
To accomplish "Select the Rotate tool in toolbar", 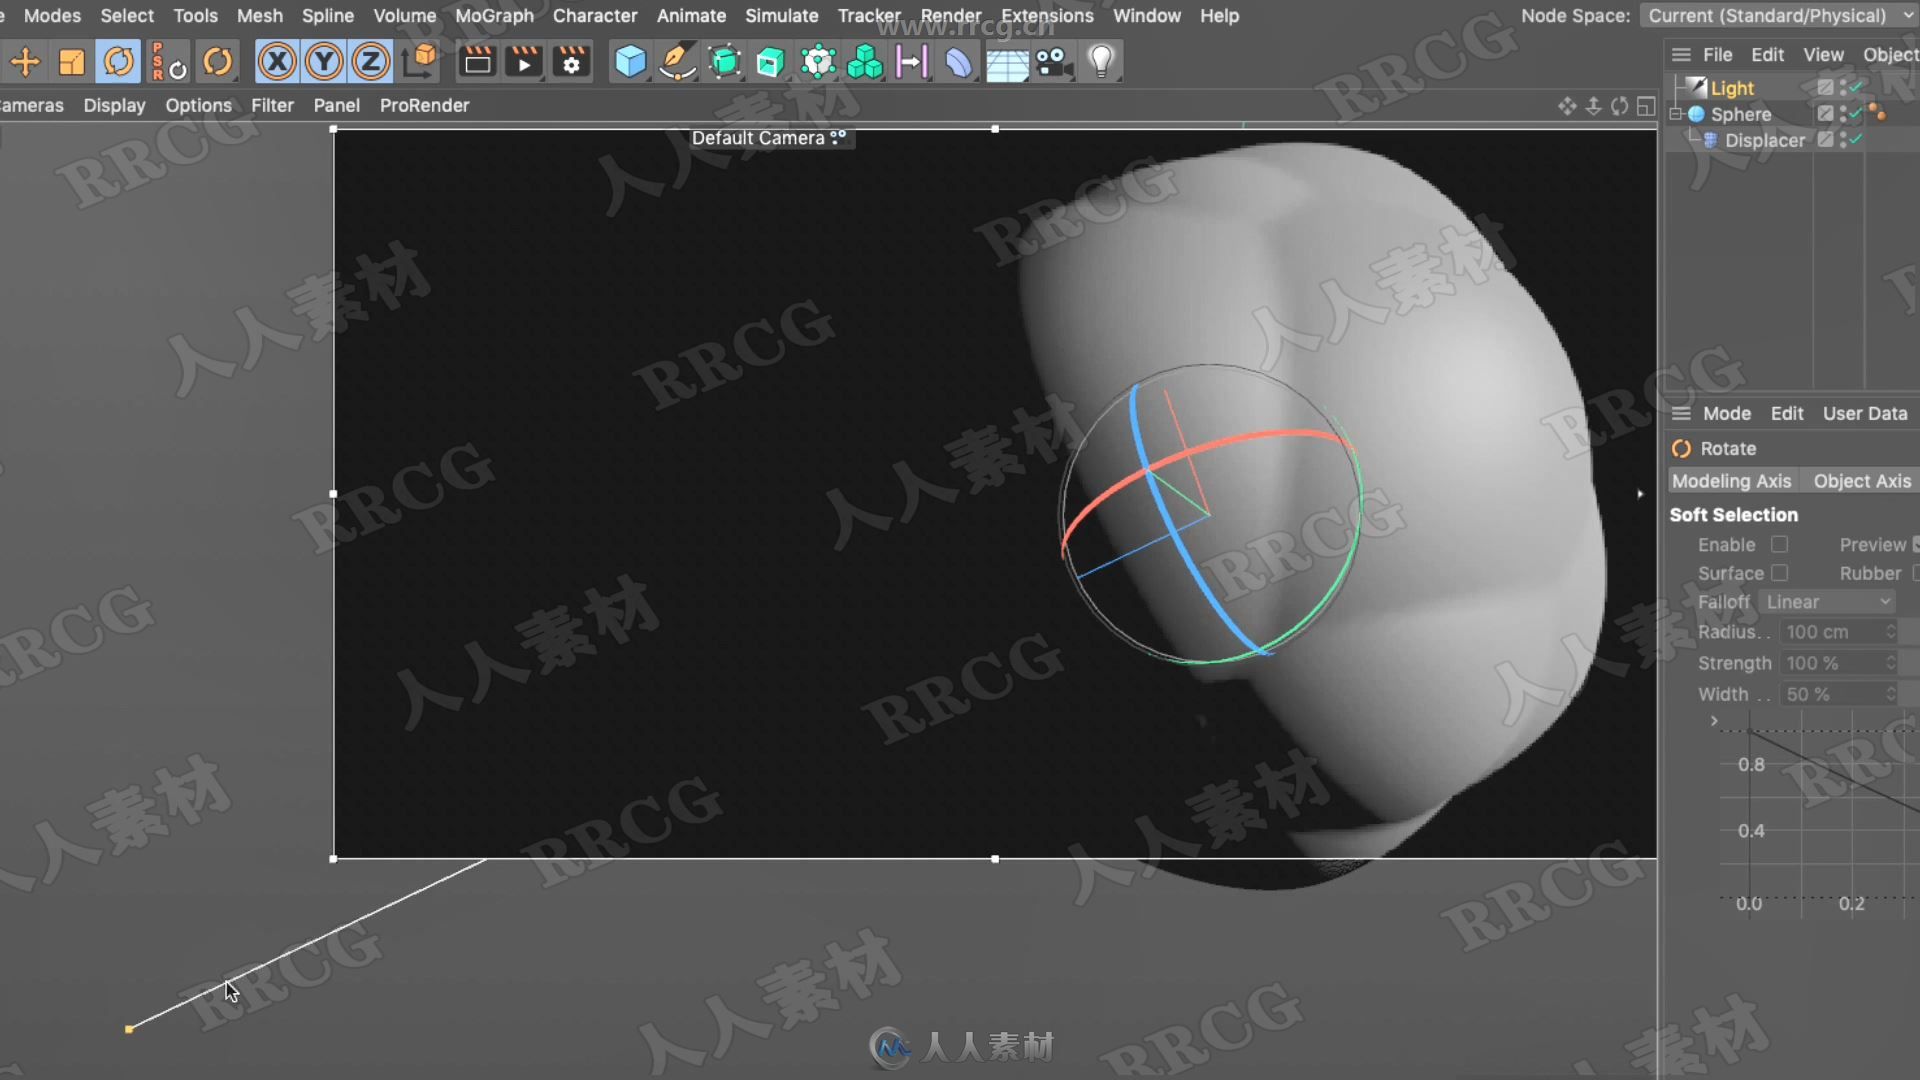I will click(x=119, y=61).
